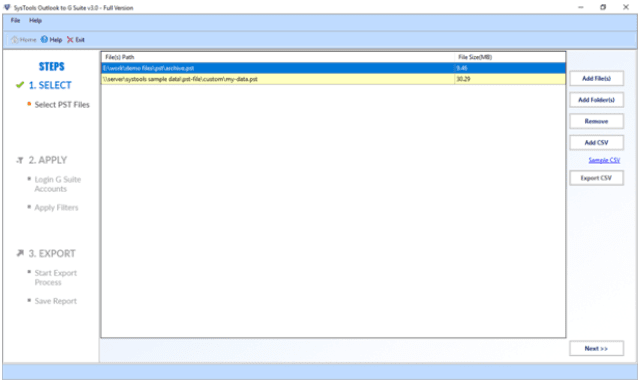This screenshot has width=640, height=382.
Task: Click the File Size(MB) column header
Action: point(510,57)
